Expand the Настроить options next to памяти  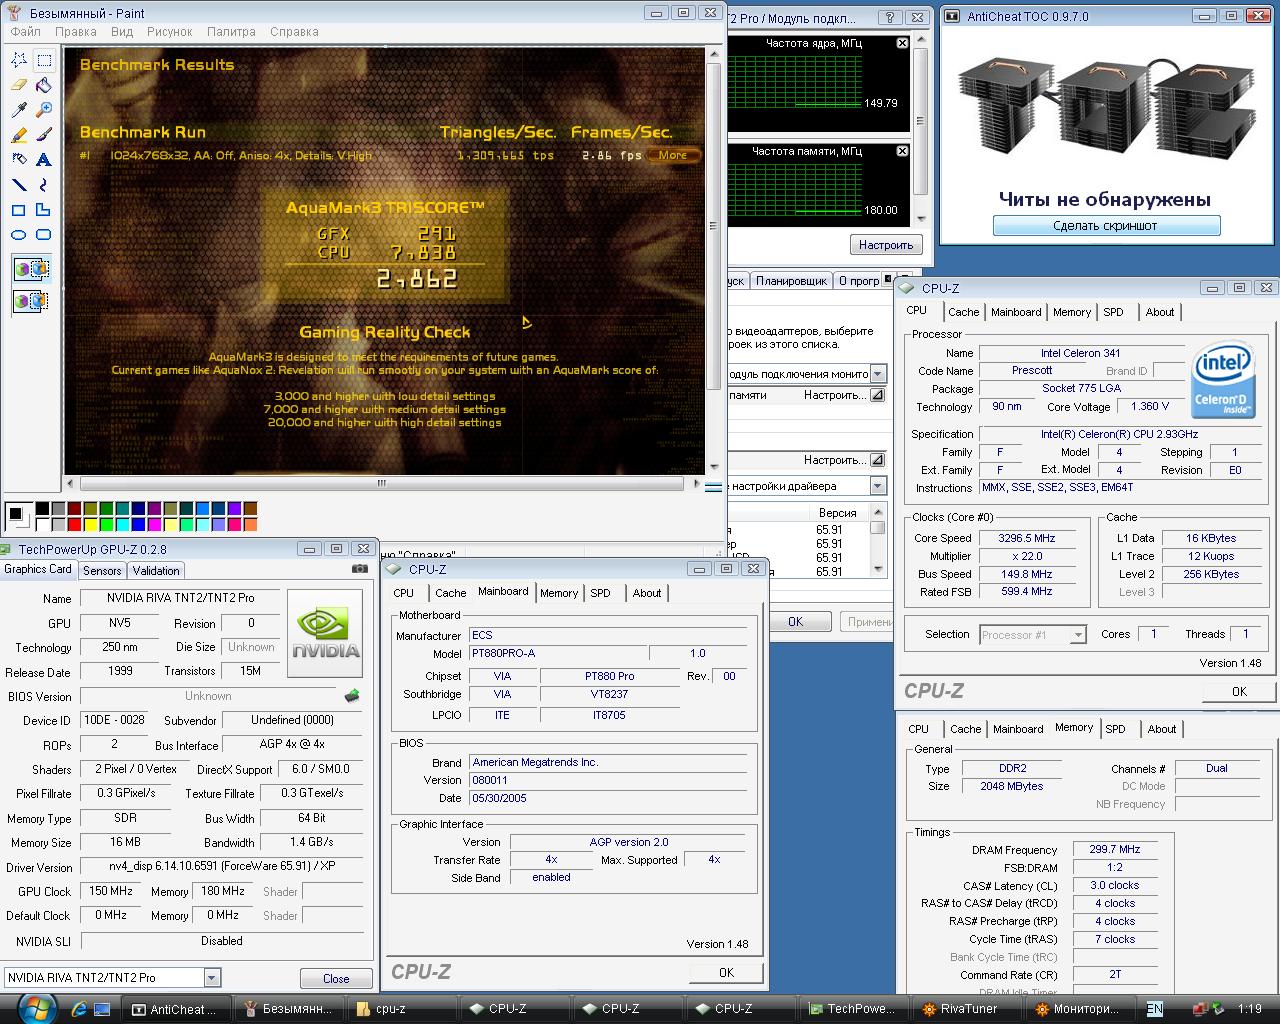point(877,395)
